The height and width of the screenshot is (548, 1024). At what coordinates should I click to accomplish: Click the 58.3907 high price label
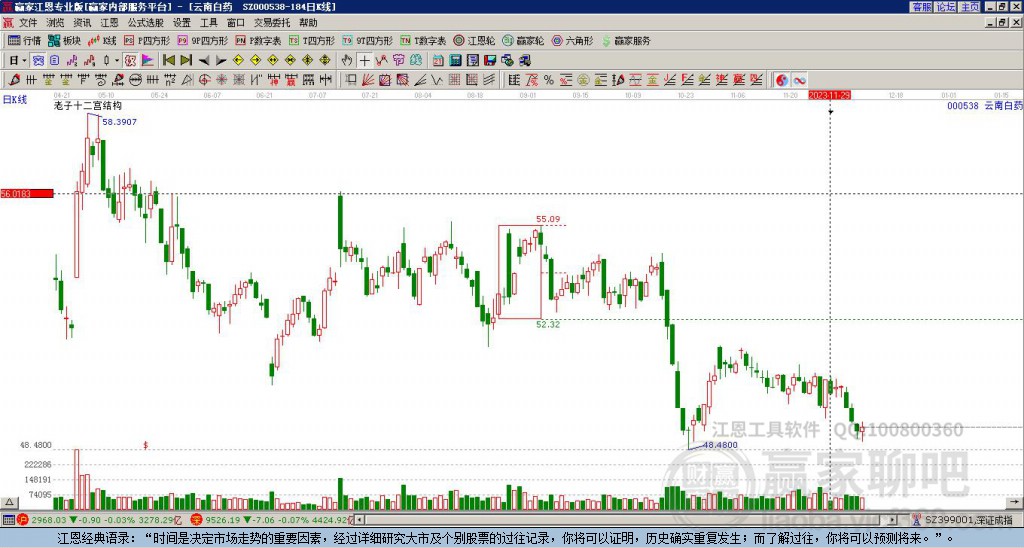point(120,122)
